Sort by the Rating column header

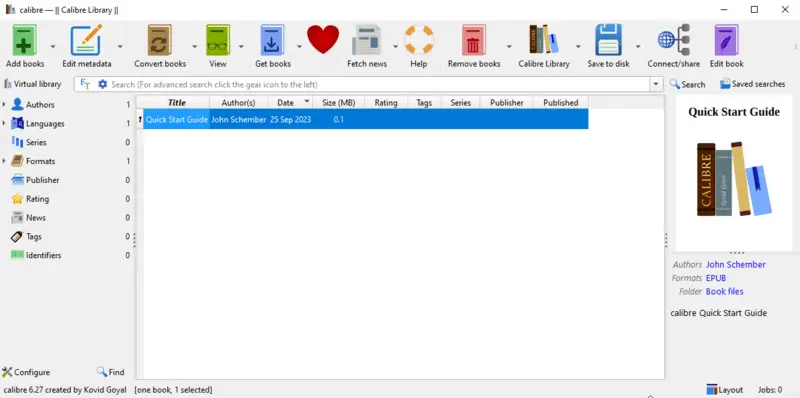tap(386, 103)
